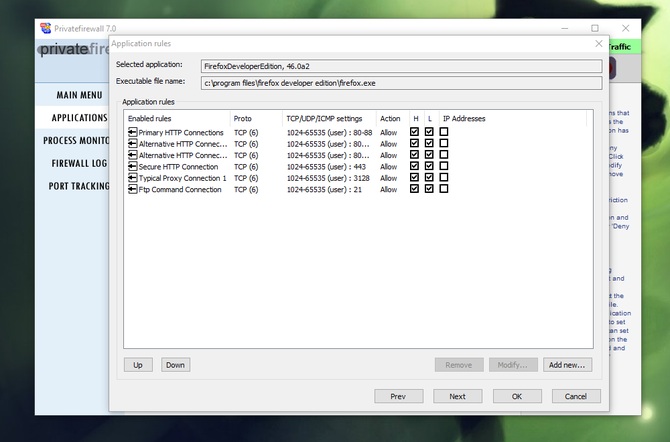Click the Next button

pyautogui.click(x=457, y=396)
